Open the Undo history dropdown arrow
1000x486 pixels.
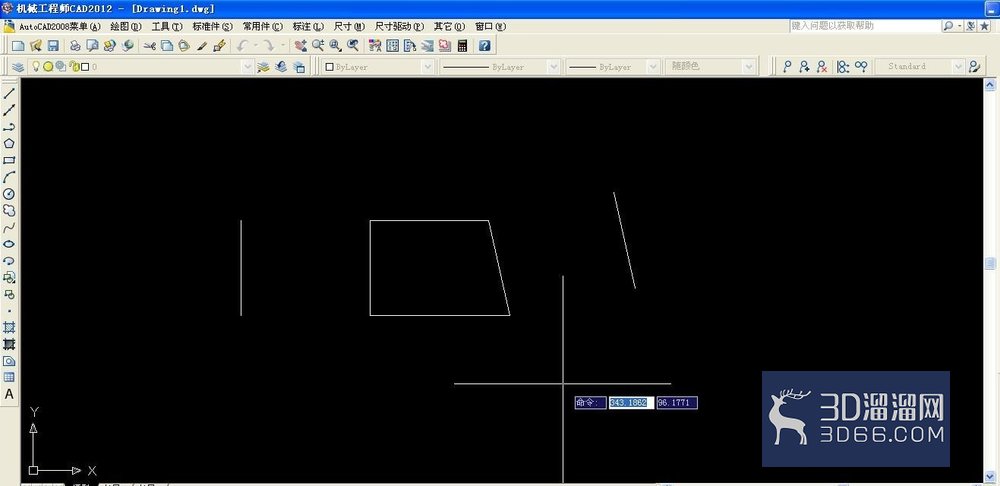coord(256,45)
